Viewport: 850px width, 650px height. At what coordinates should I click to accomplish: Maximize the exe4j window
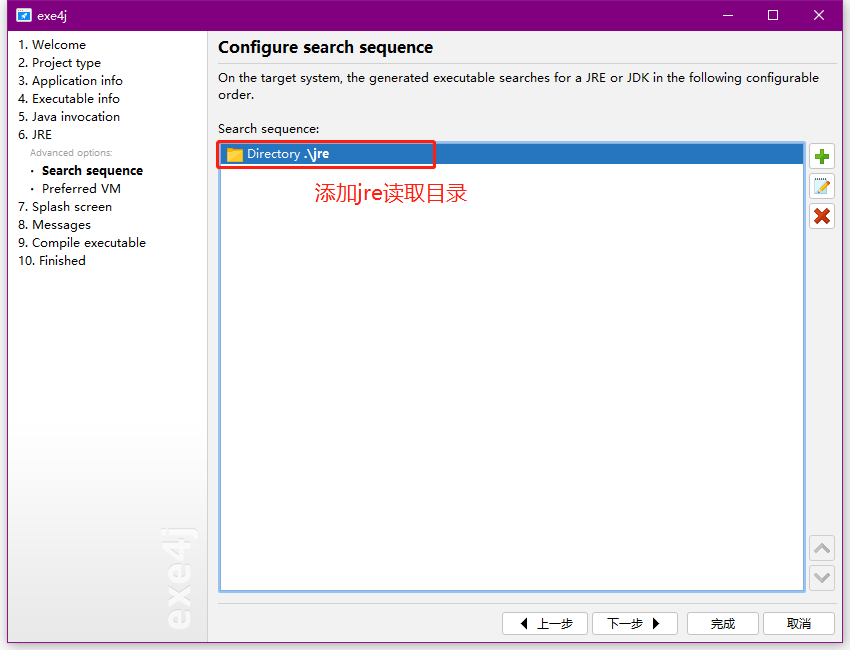tap(773, 15)
